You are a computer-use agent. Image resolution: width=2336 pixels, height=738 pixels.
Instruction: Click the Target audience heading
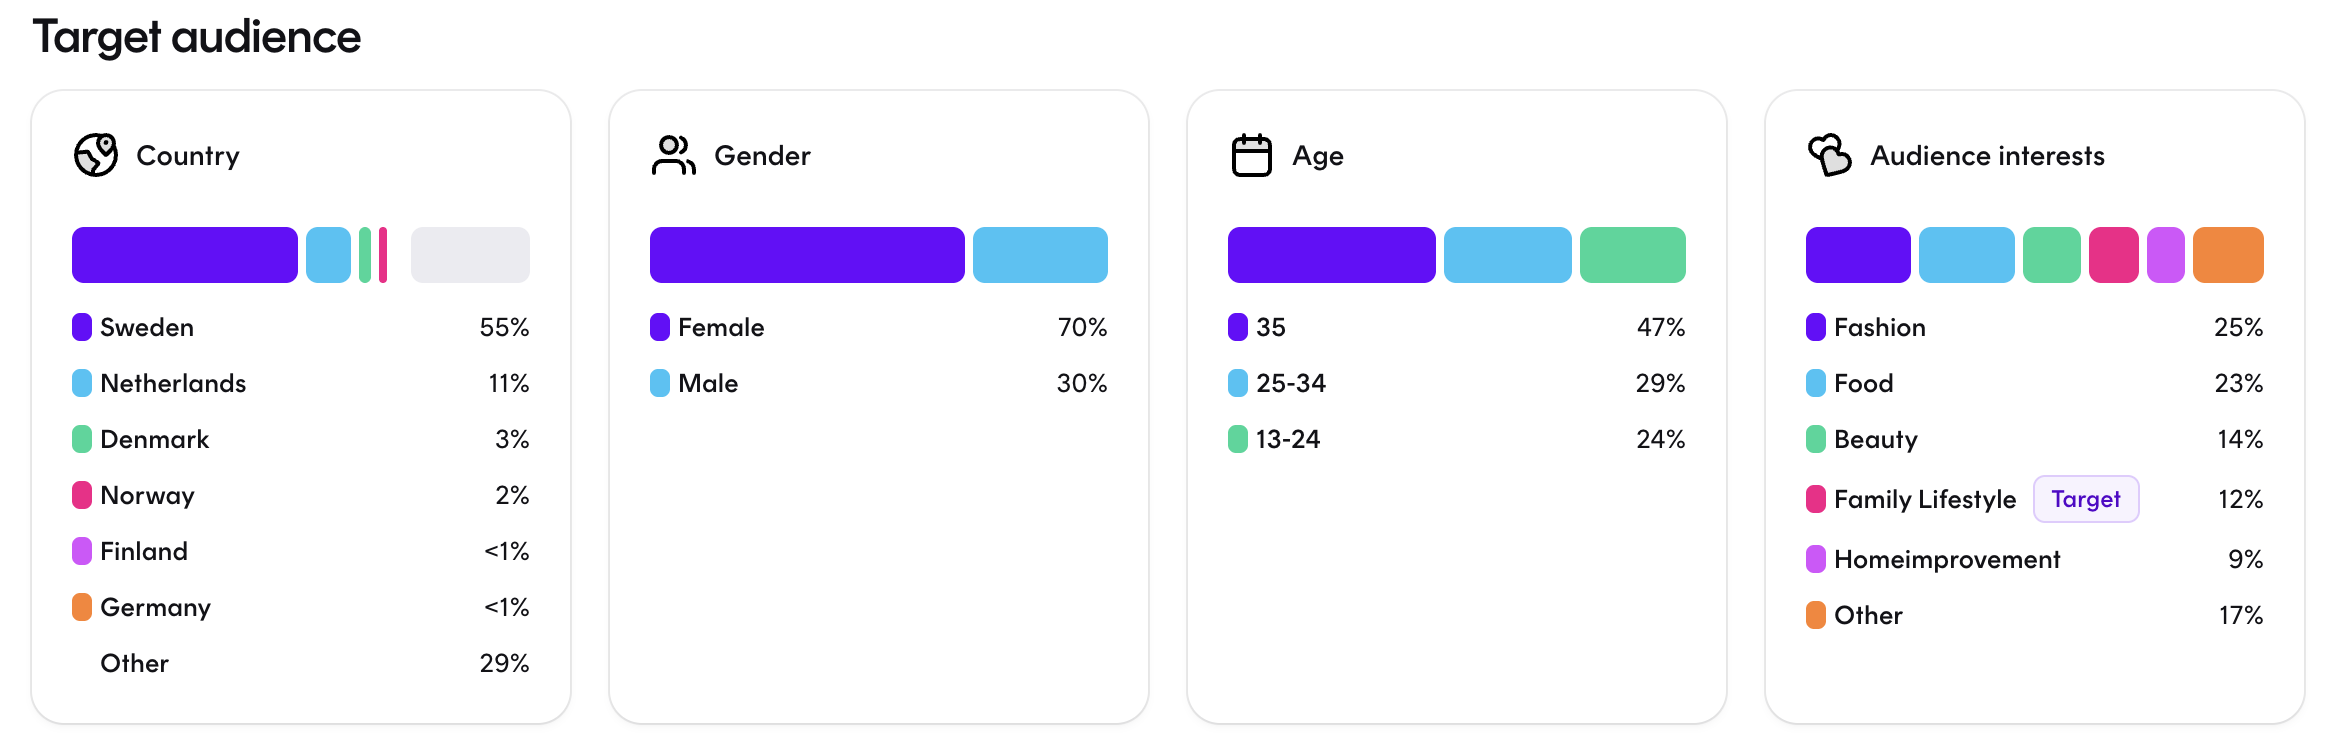(x=197, y=37)
